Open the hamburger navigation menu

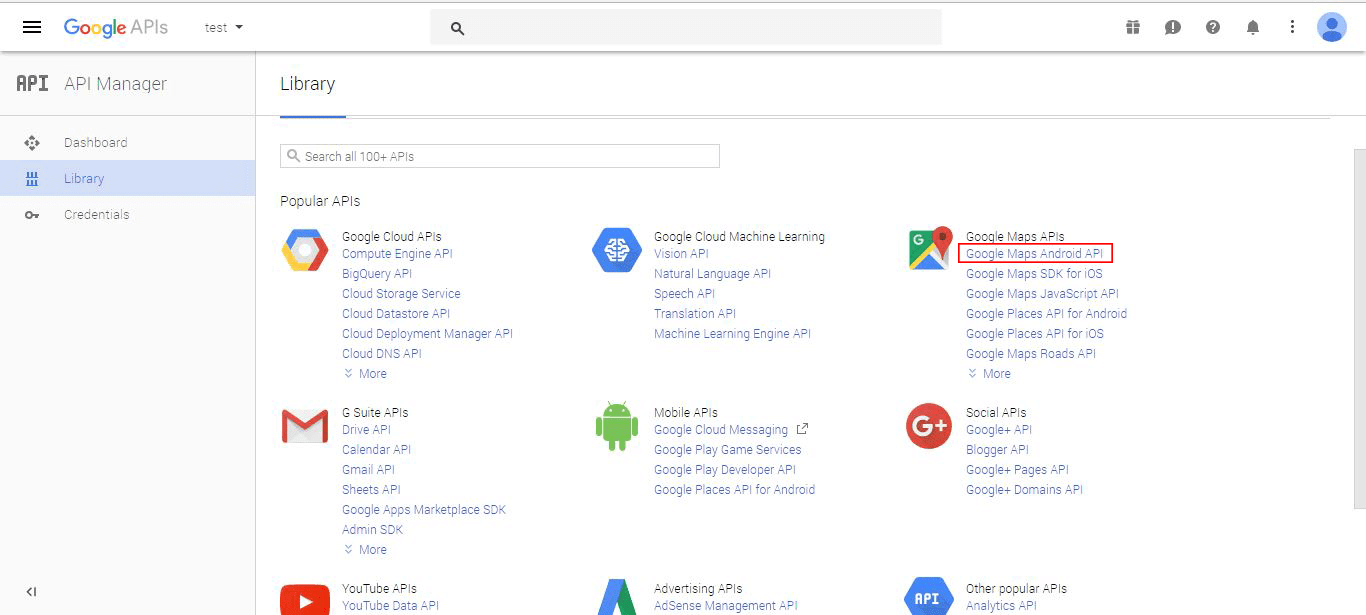point(32,27)
